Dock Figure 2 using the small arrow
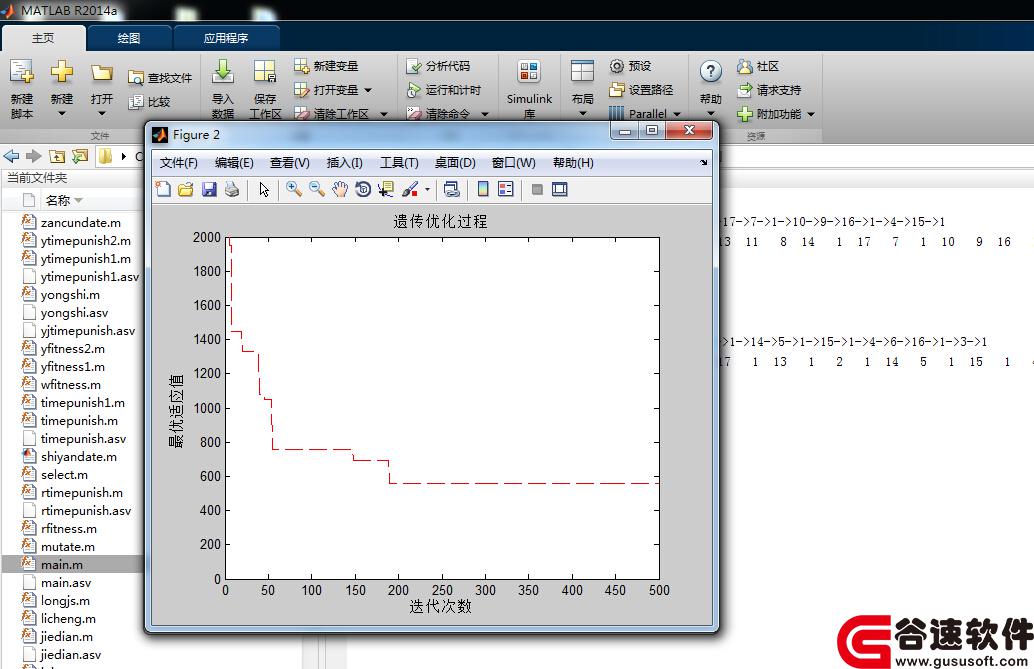Image resolution: width=1034 pixels, height=669 pixels. pyautogui.click(x=704, y=162)
